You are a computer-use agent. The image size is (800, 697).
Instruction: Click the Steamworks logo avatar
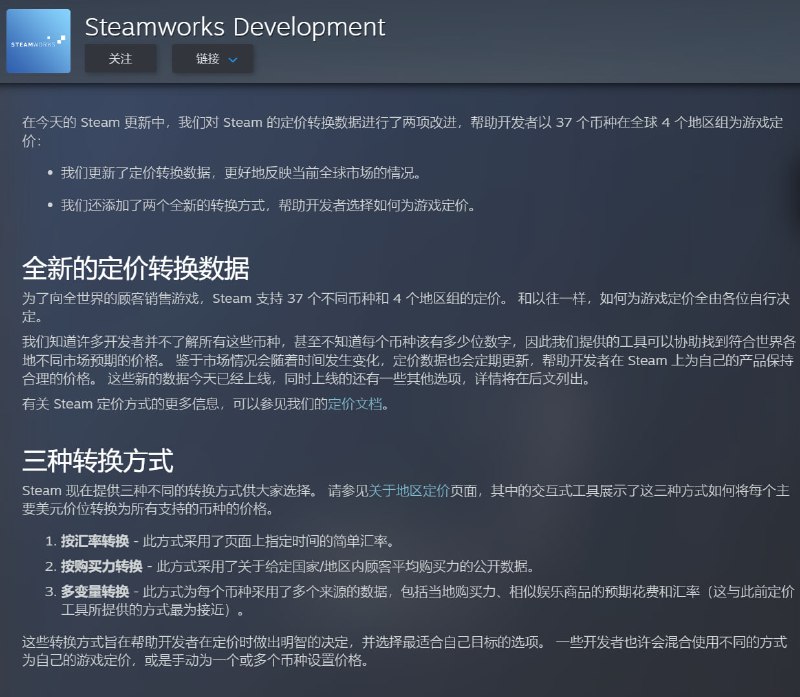pos(38,41)
